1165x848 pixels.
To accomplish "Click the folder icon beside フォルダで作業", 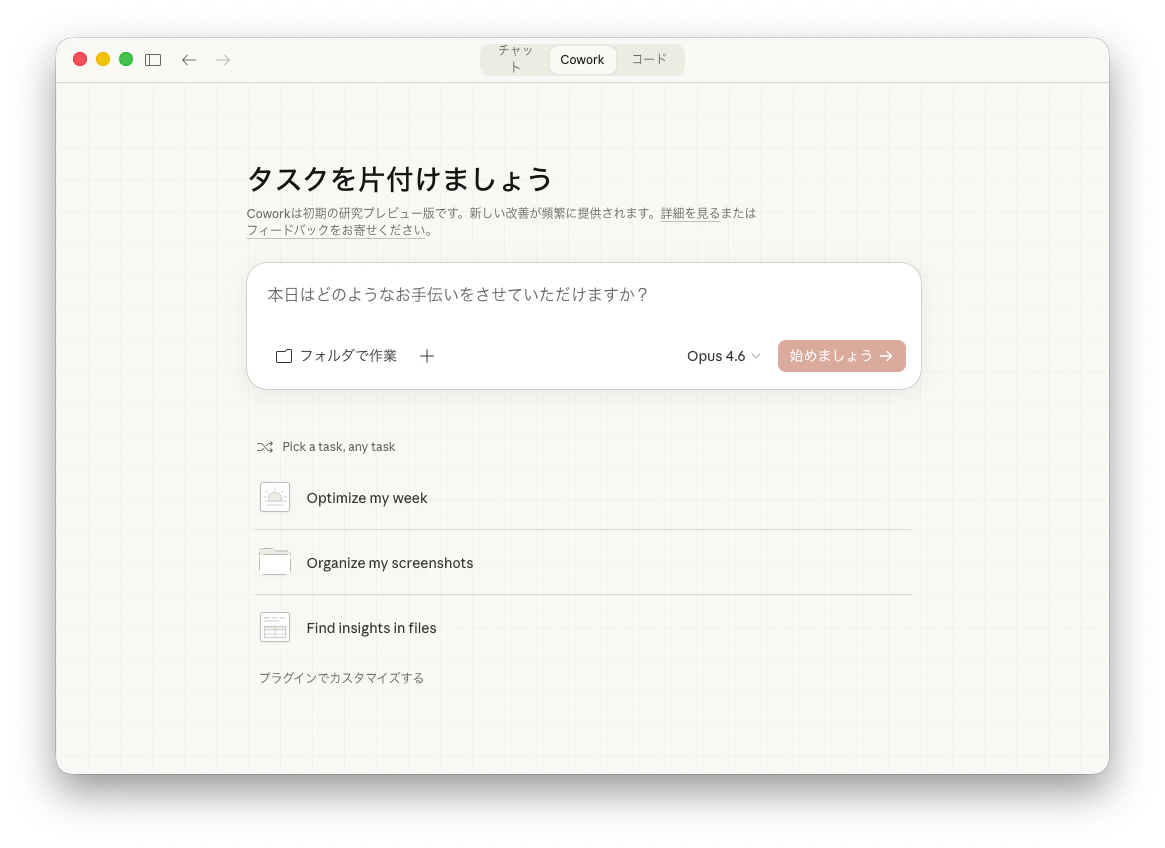I will click(284, 356).
